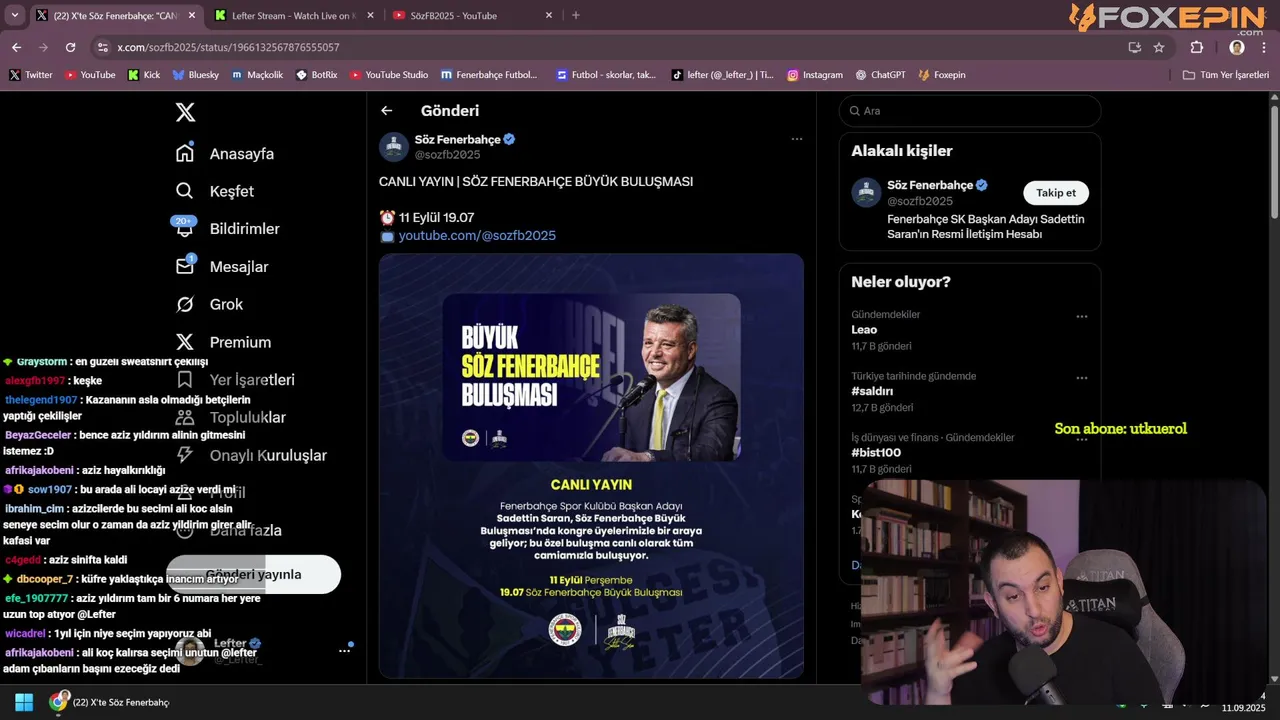Open youtube.com/@sozfb2025 link

(x=477, y=236)
